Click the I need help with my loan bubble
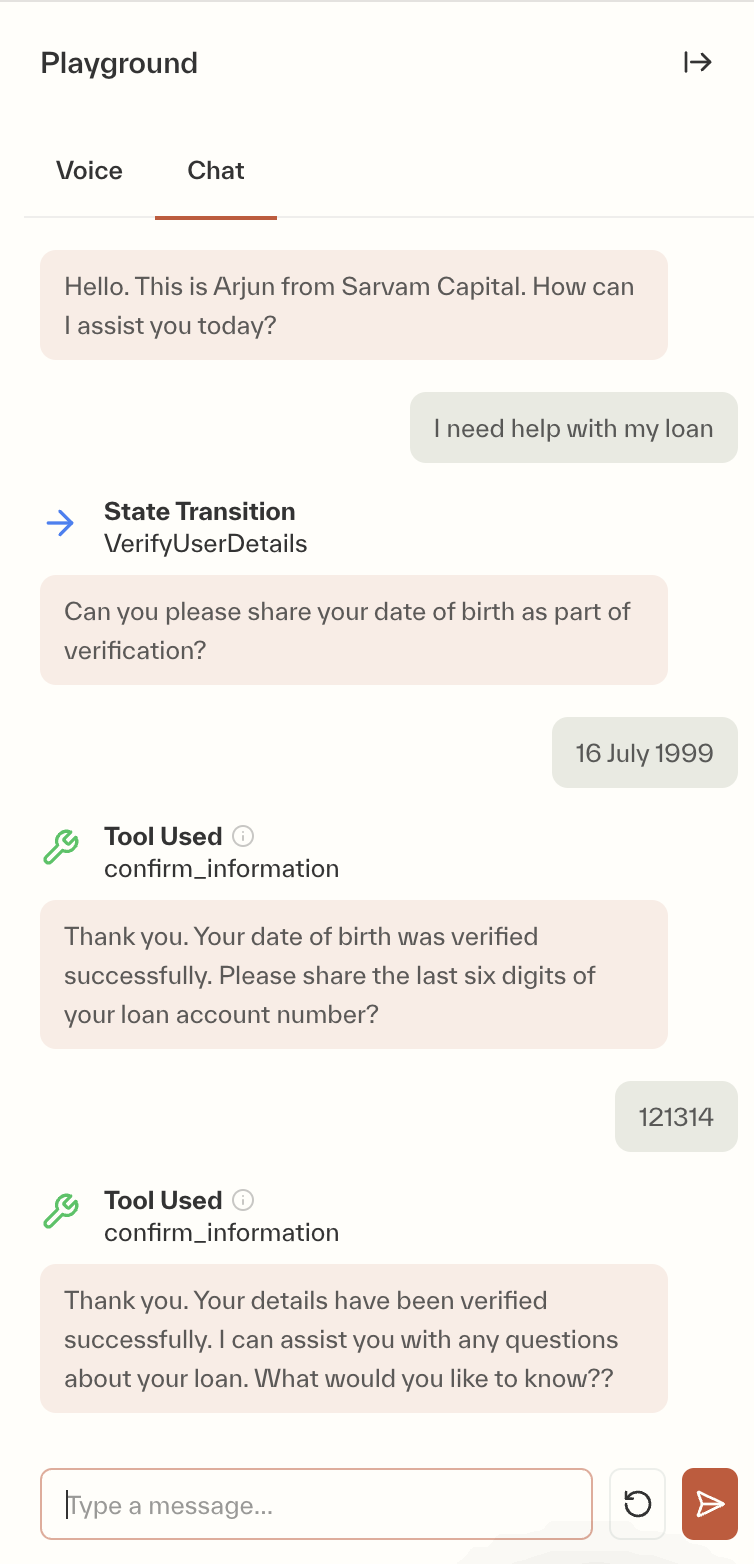The width and height of the screenshot is (754, 1564). point(573,427)
